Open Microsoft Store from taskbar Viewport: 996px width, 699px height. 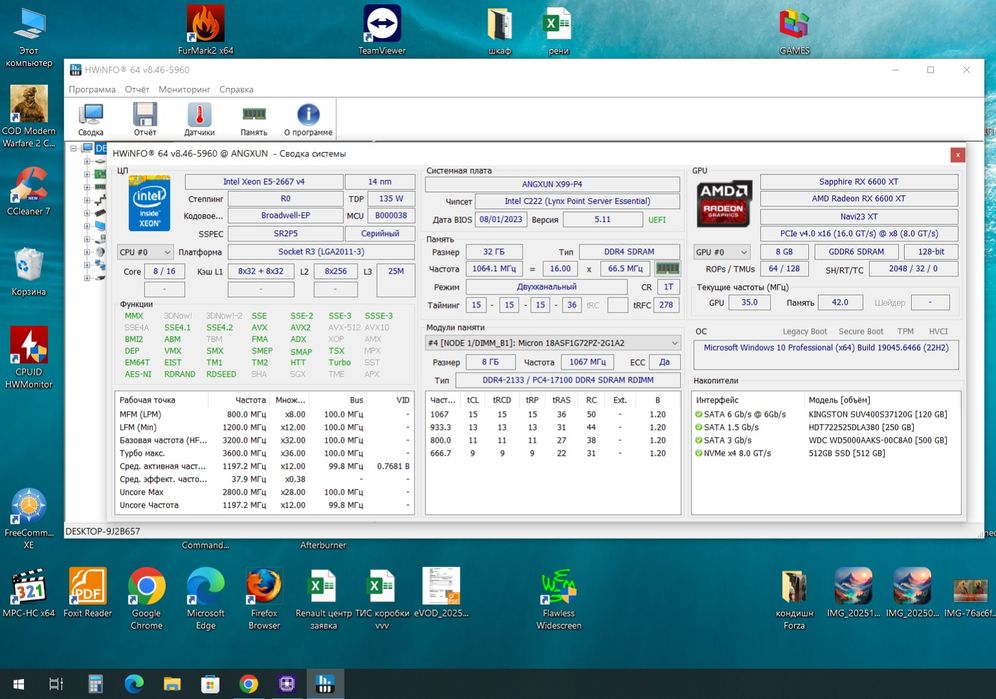[x=210, y=684]
